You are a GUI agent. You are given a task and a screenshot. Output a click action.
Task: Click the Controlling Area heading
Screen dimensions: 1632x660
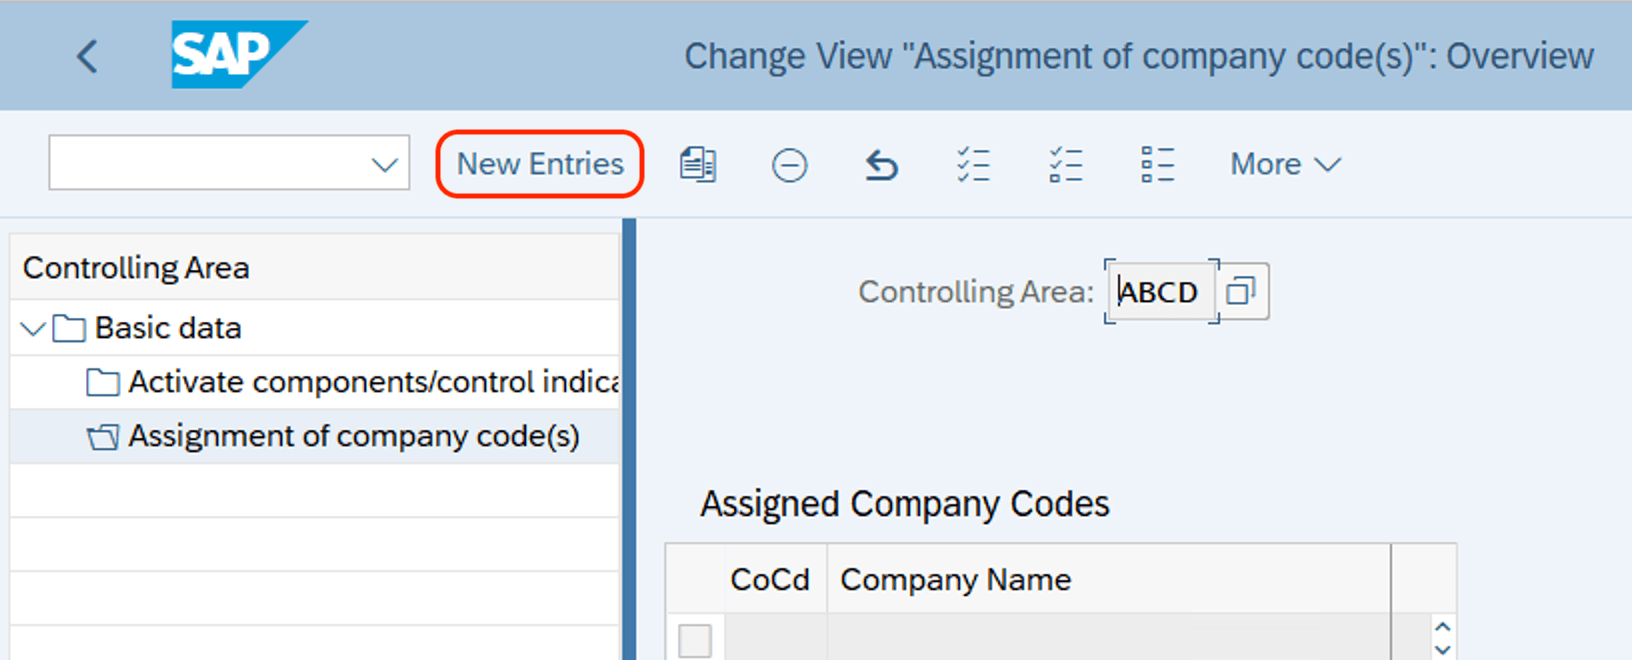(135, 267)
